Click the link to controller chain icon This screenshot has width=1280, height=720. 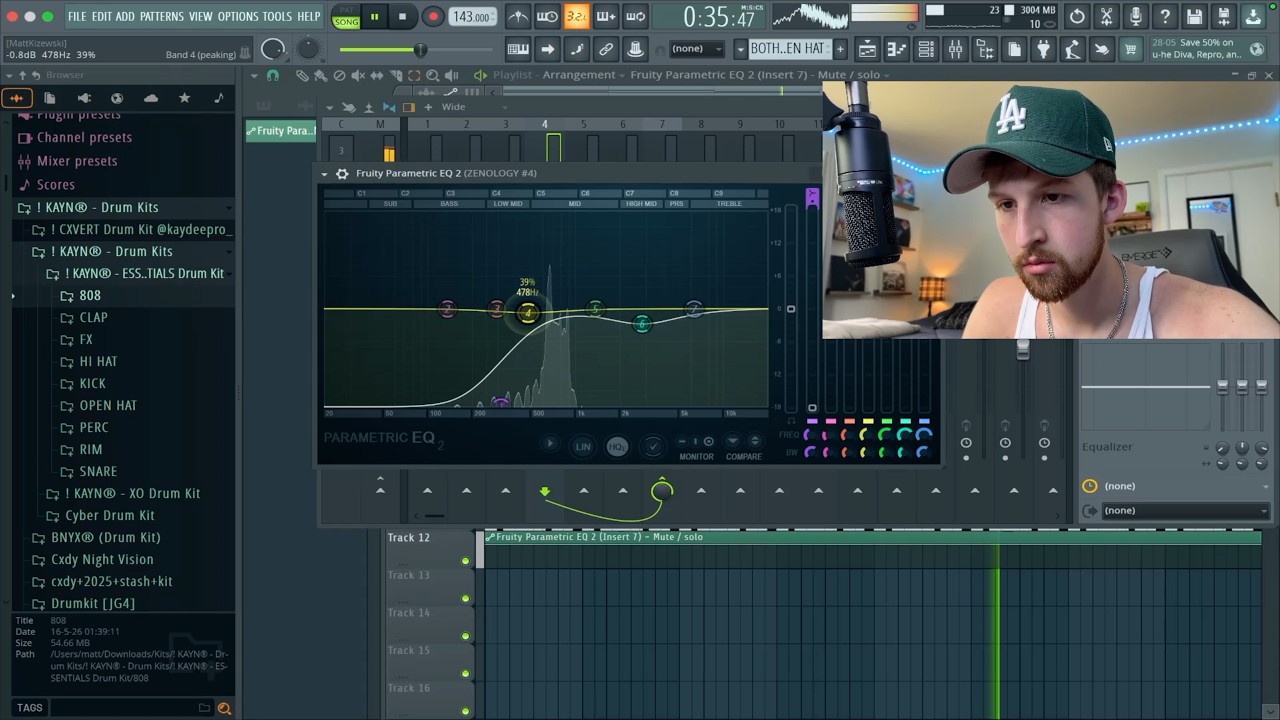606,49
